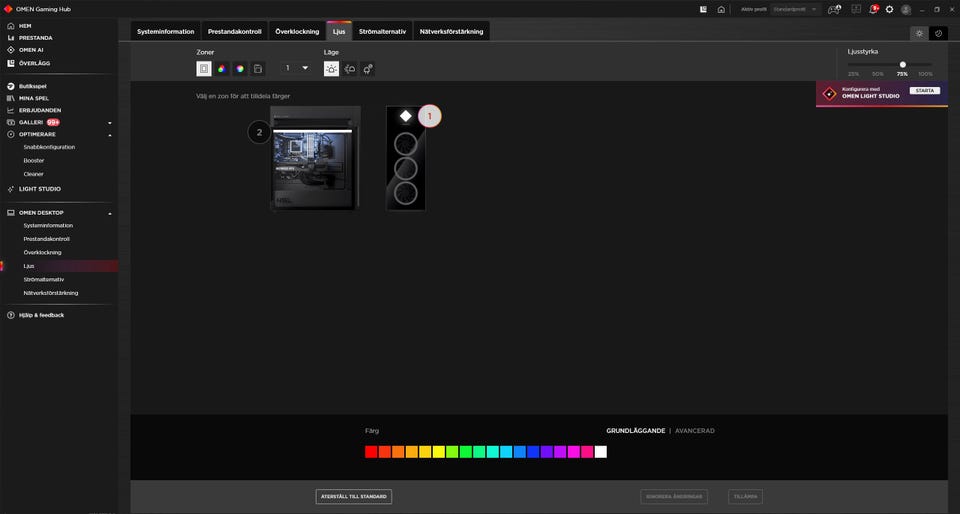Select GRUNDLÄGGANDE color mode
This screenshot has width=960, height=514.
coord(635,431)
